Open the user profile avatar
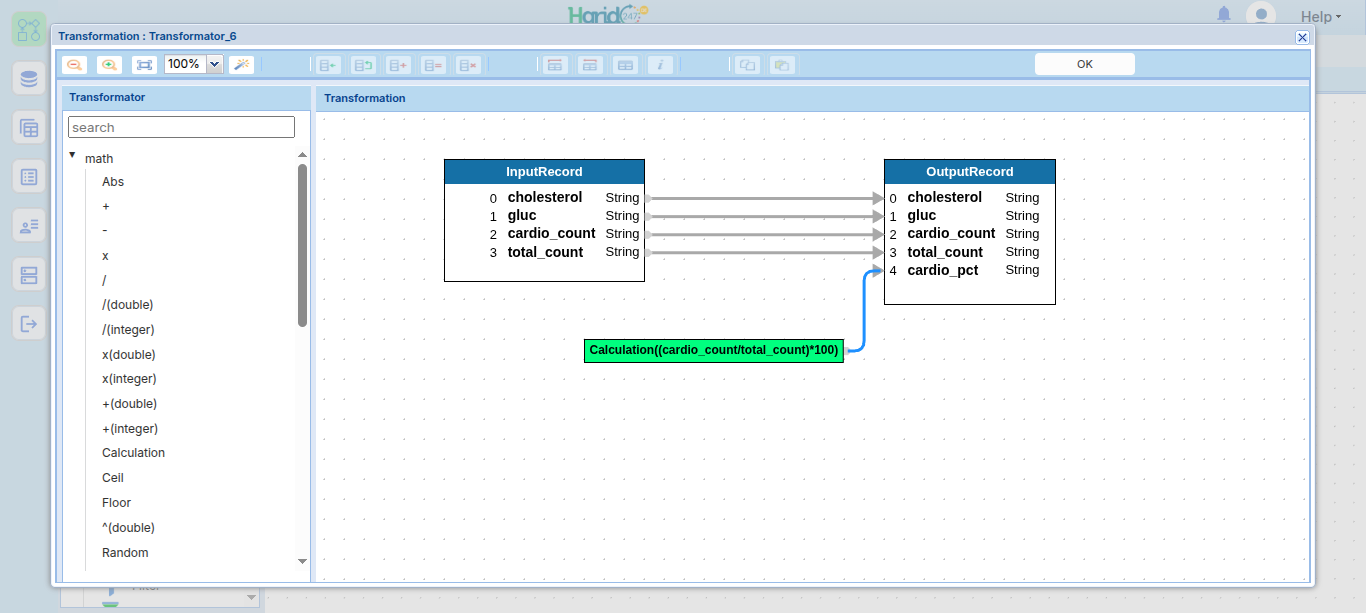1366x613 pixels. tap(1260, 15)
